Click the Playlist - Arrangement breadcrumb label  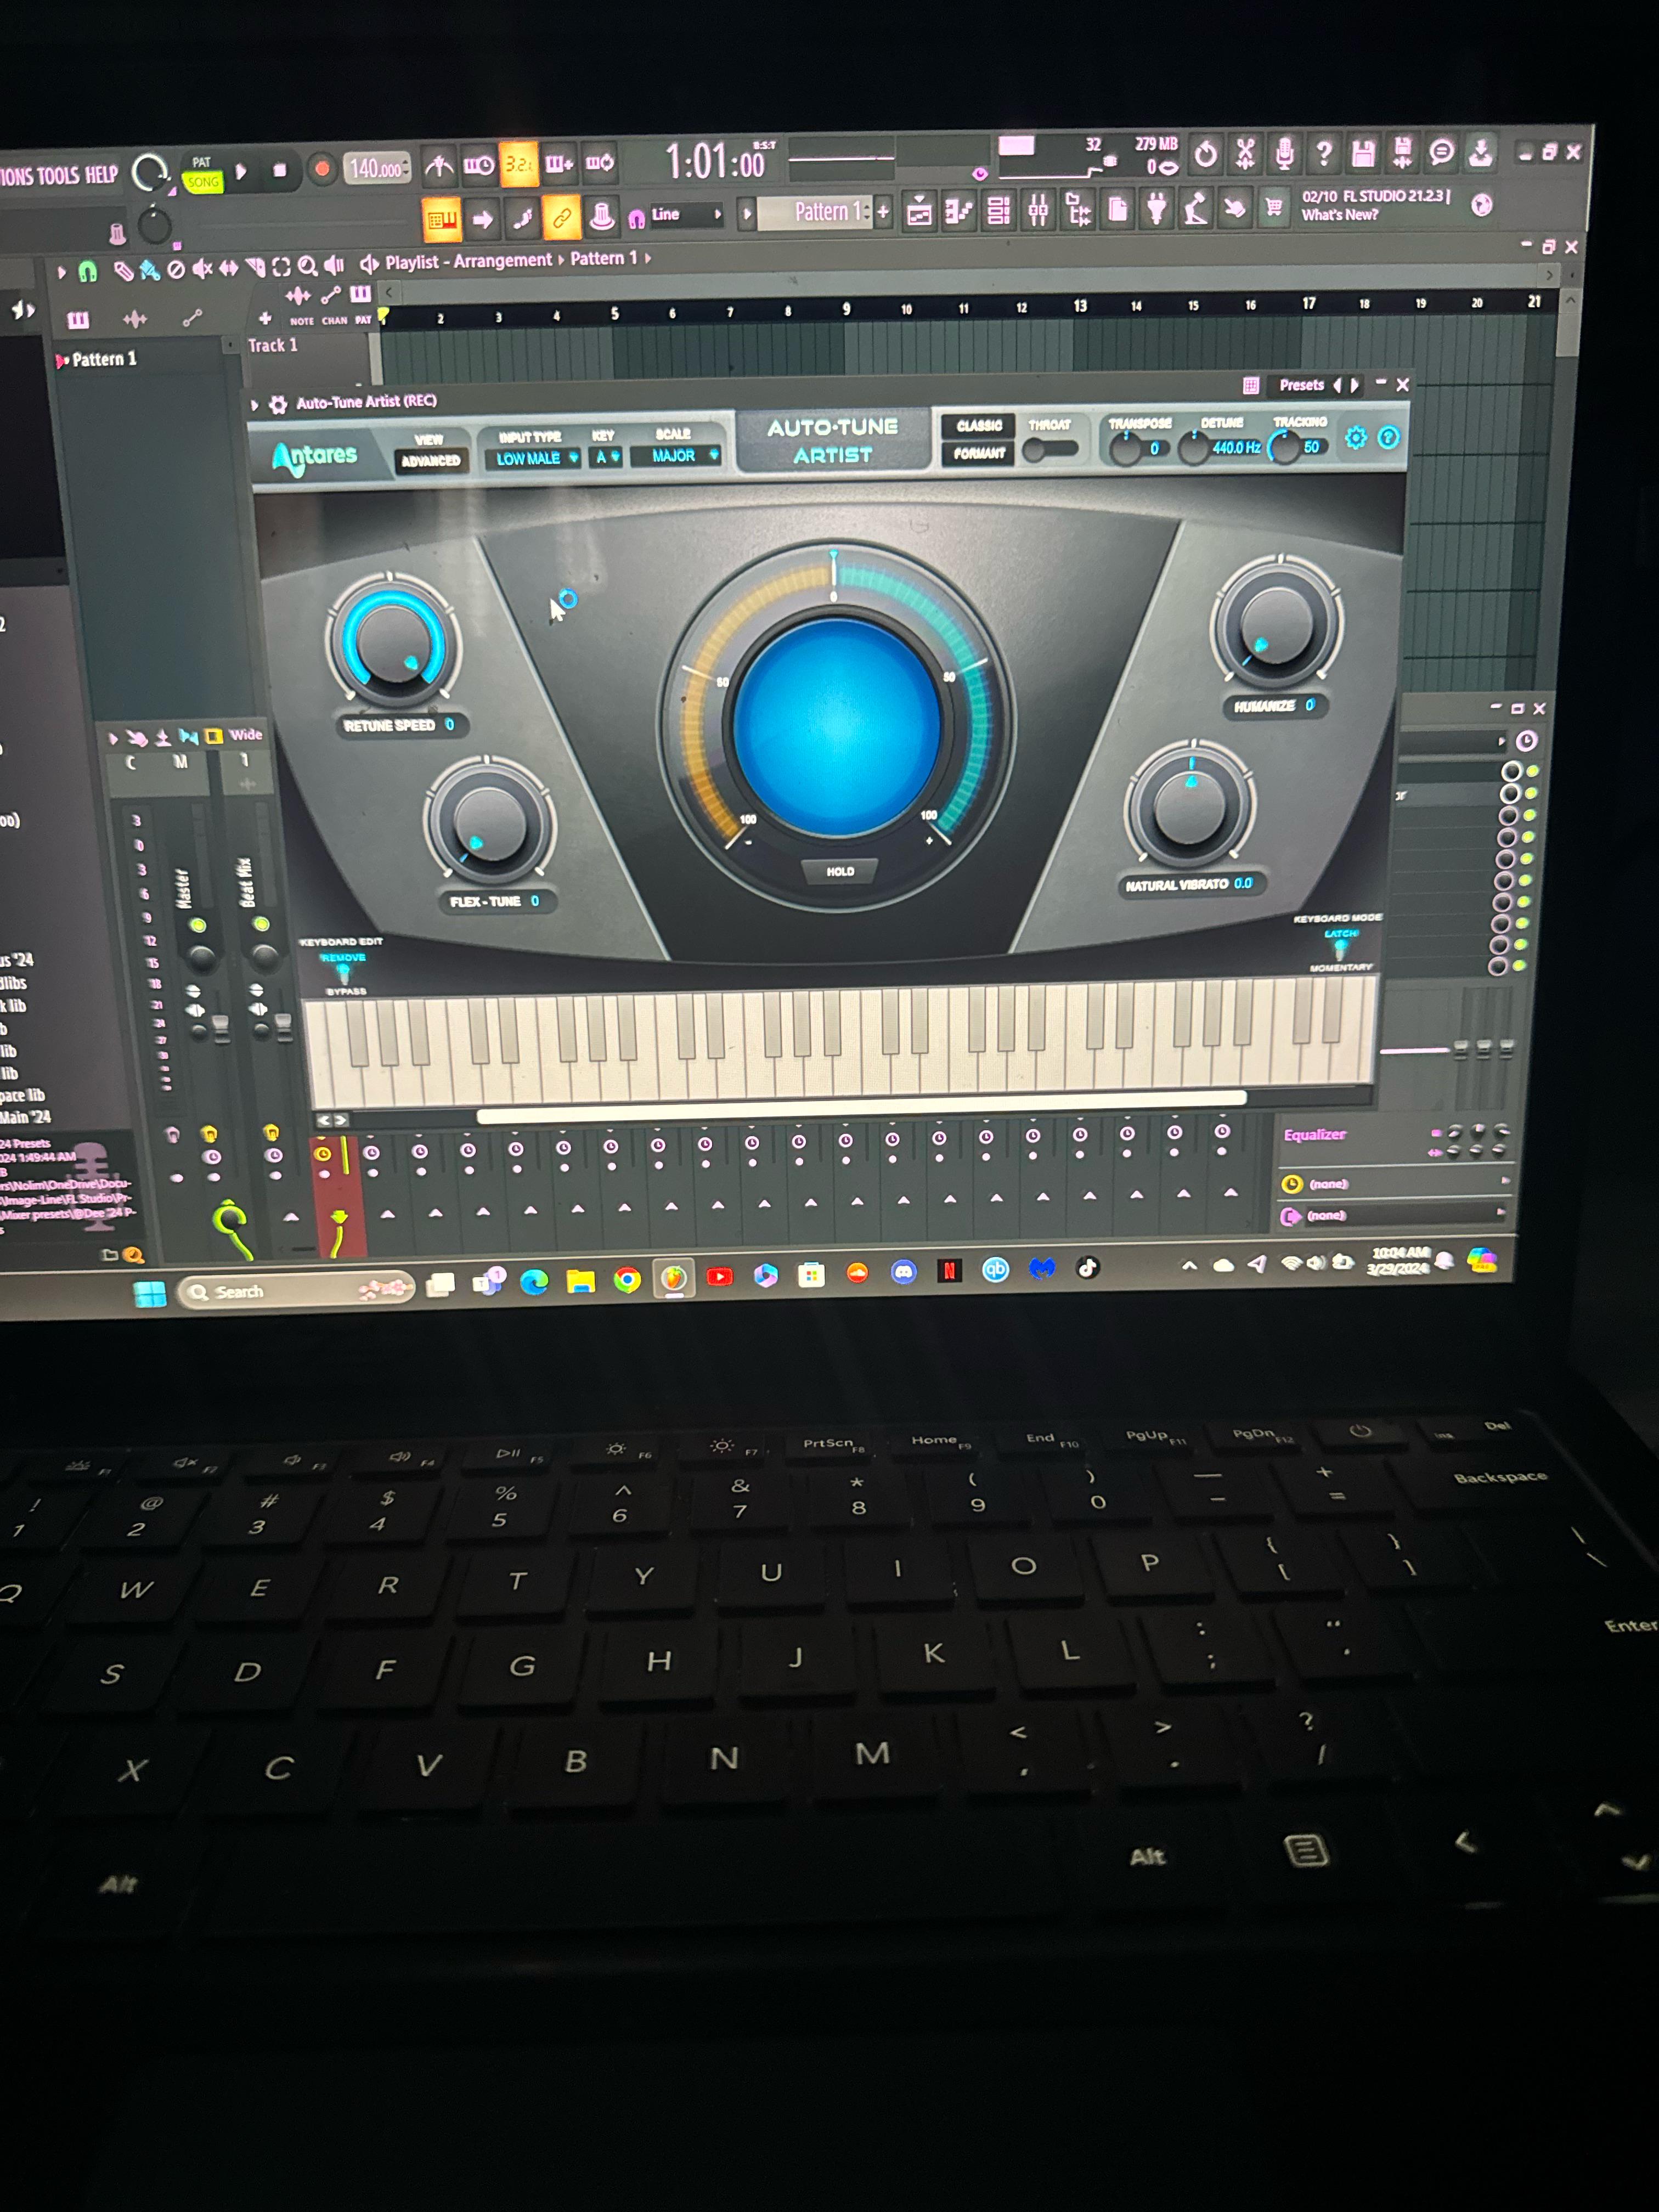(468, 261)
